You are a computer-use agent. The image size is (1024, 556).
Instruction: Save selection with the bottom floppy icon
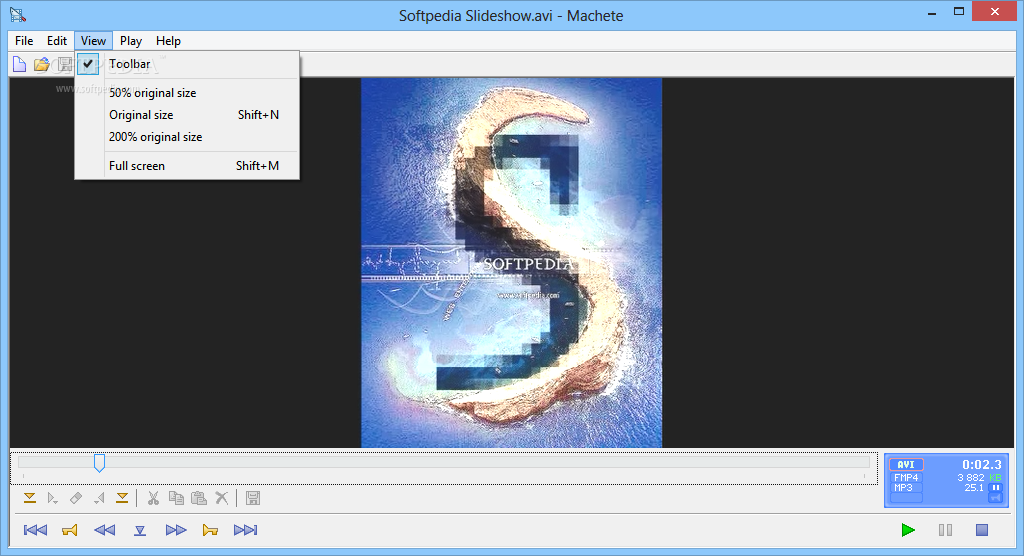click(253, 499)
